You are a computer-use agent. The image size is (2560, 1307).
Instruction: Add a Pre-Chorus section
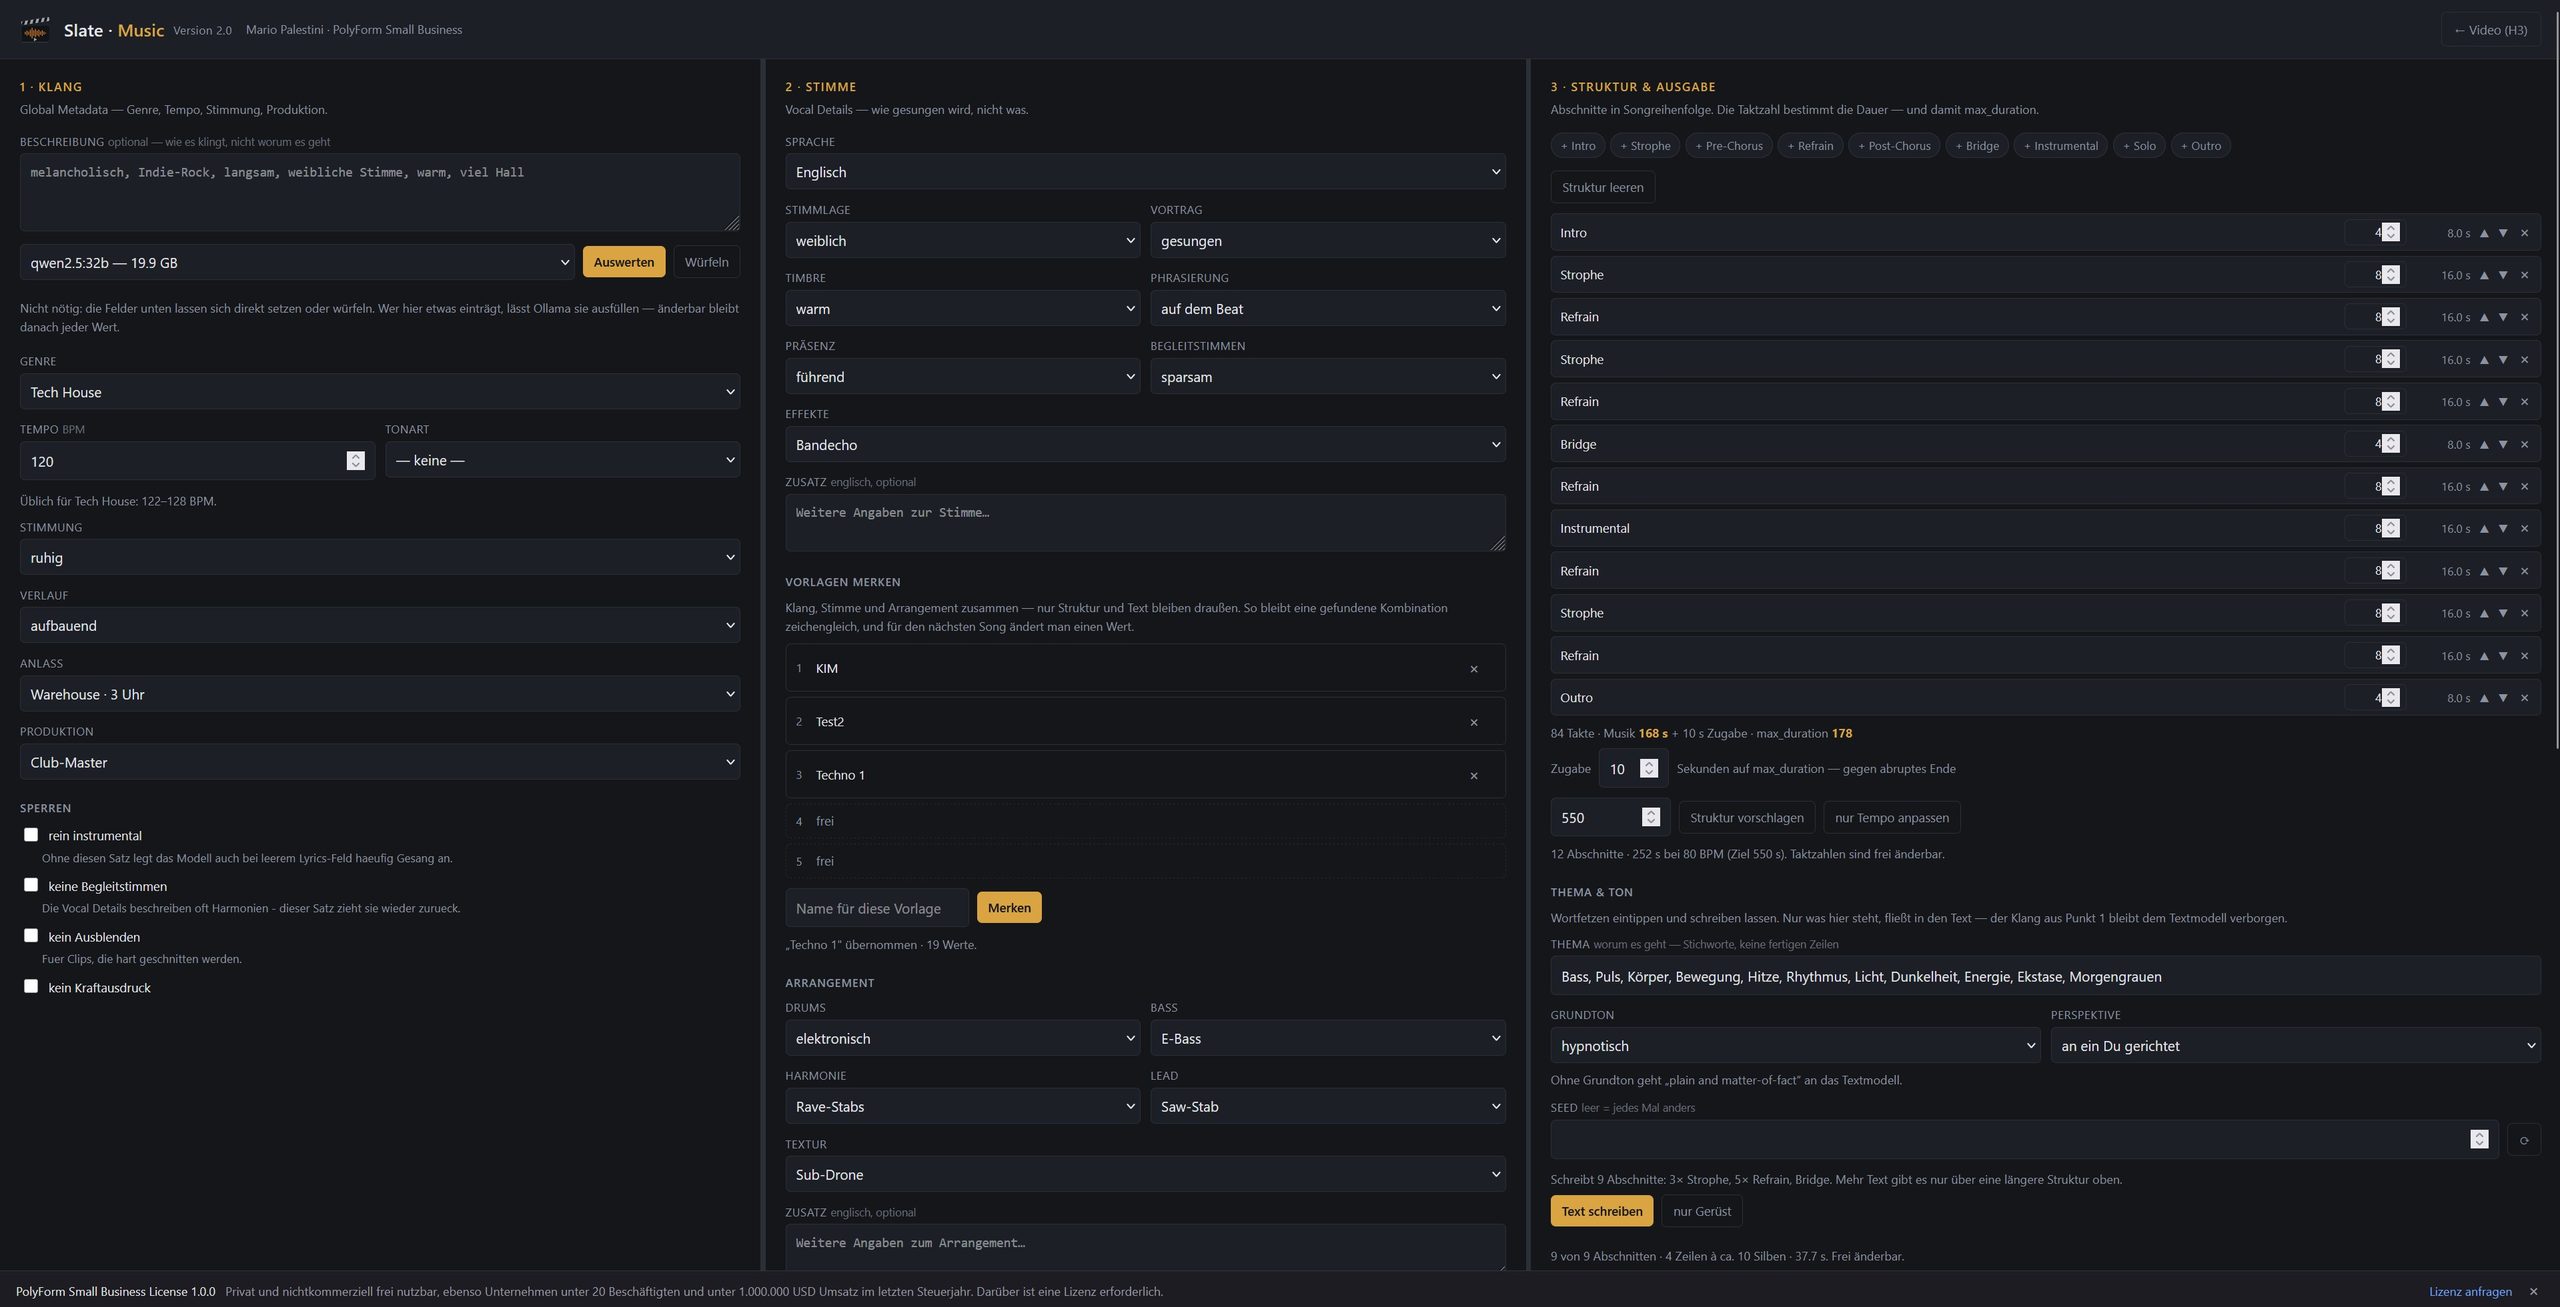pyautogui.click(x=1729, y=146)
